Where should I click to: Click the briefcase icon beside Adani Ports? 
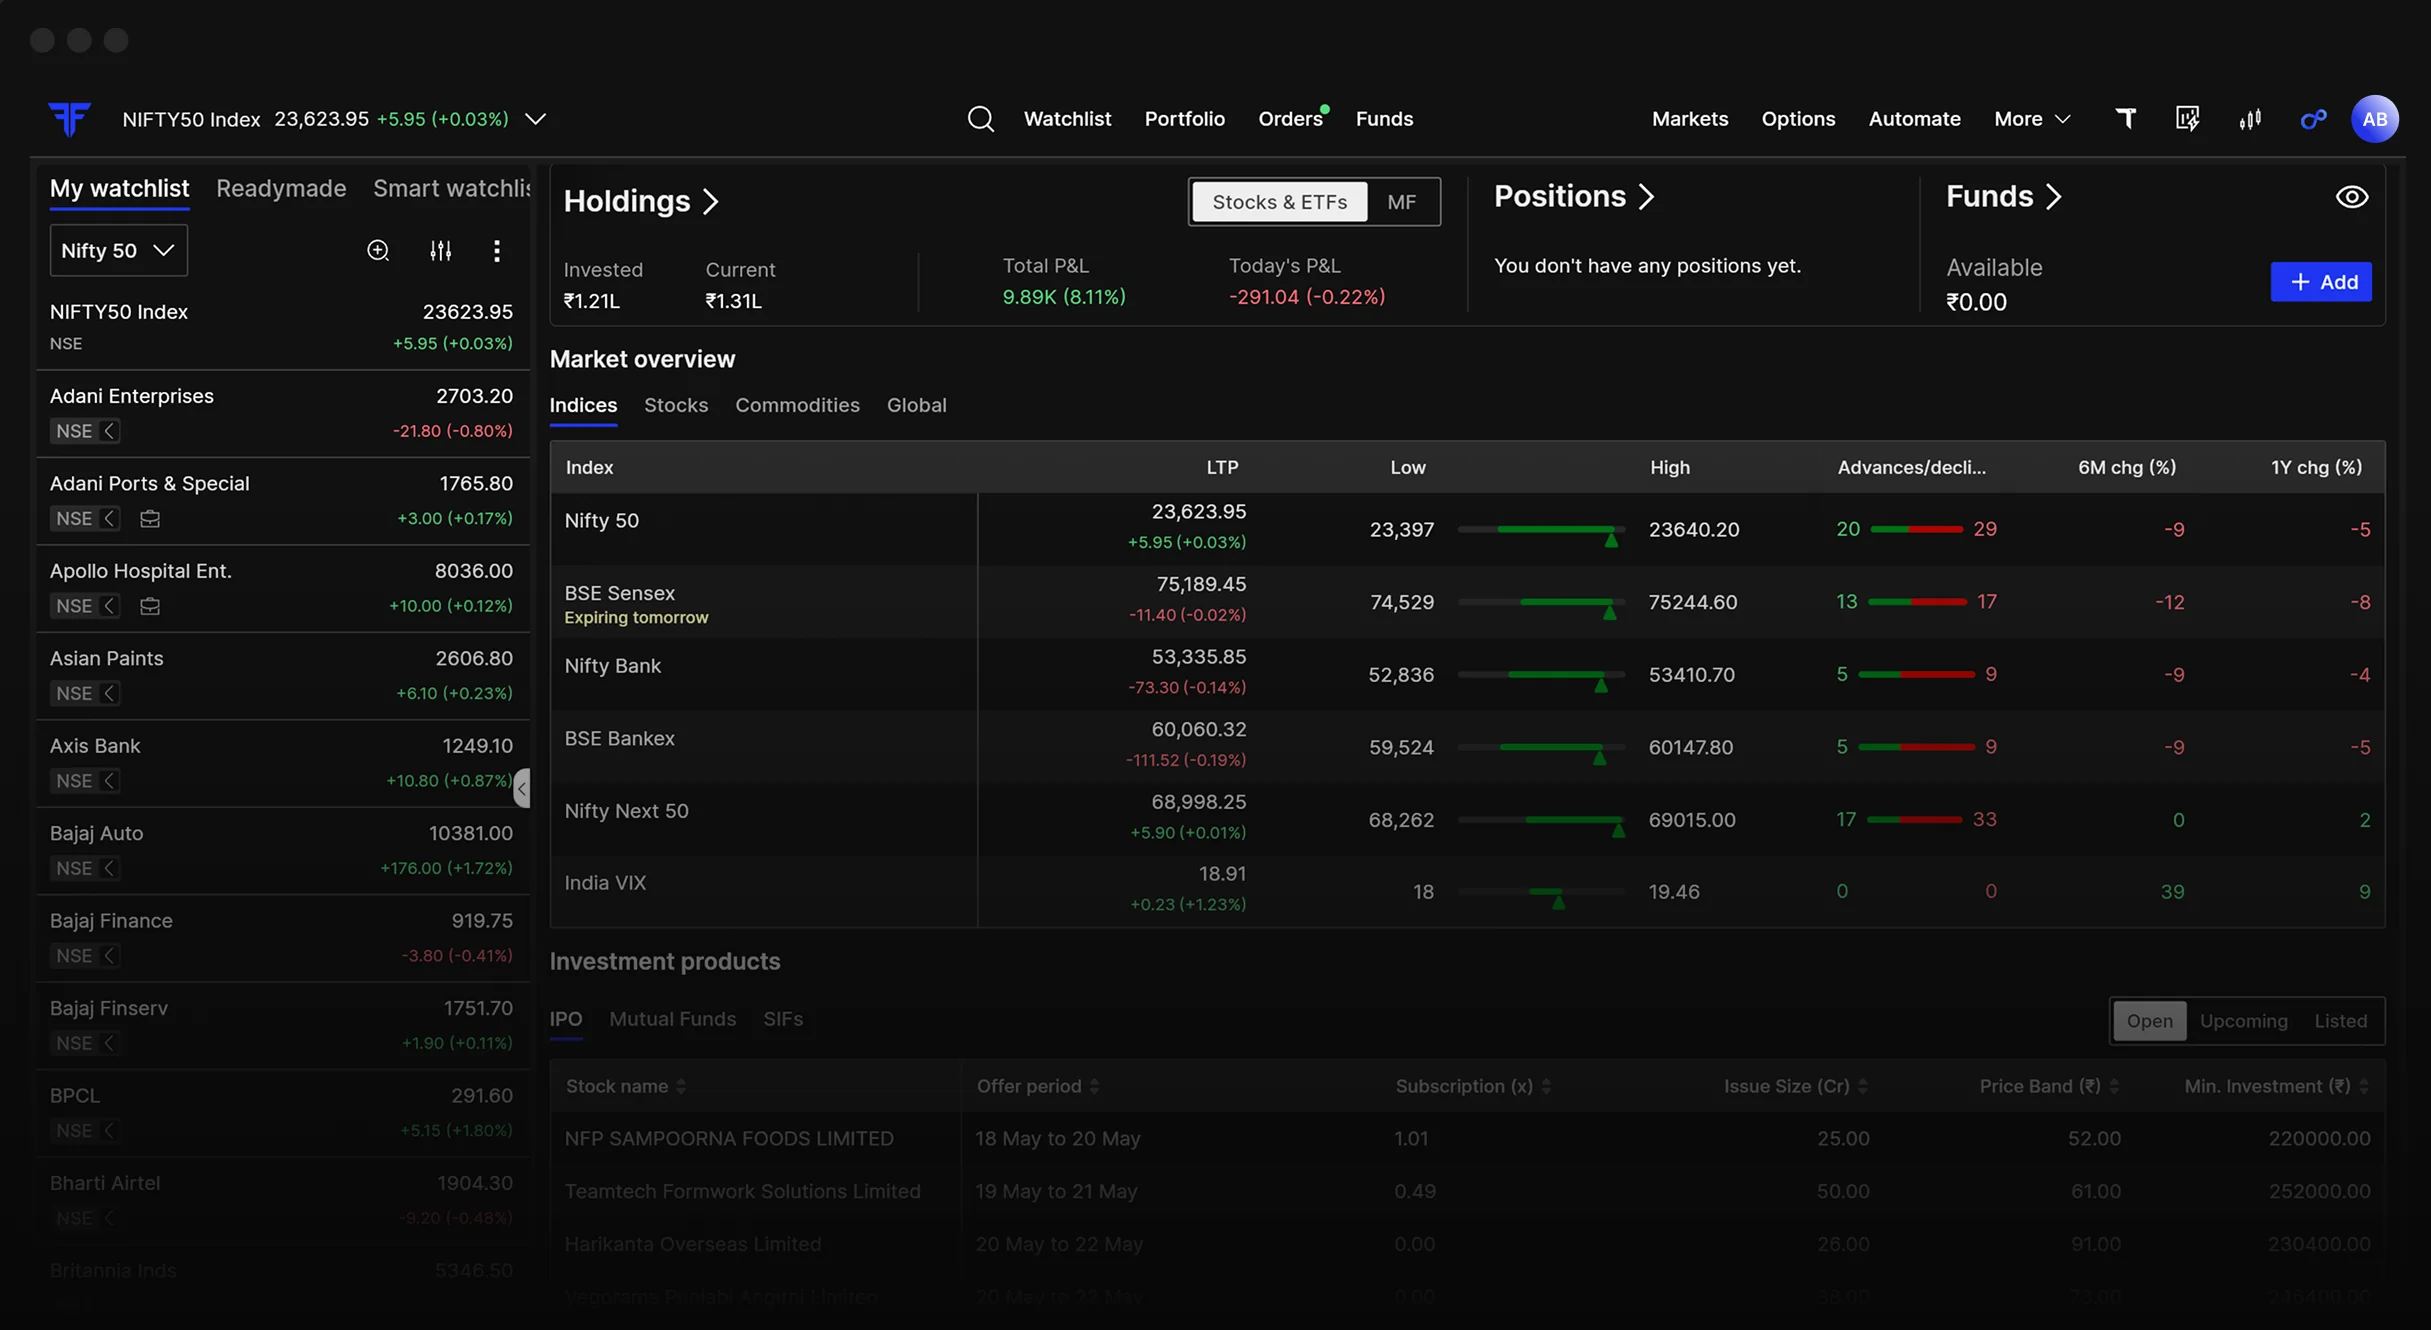coord(150,519)
